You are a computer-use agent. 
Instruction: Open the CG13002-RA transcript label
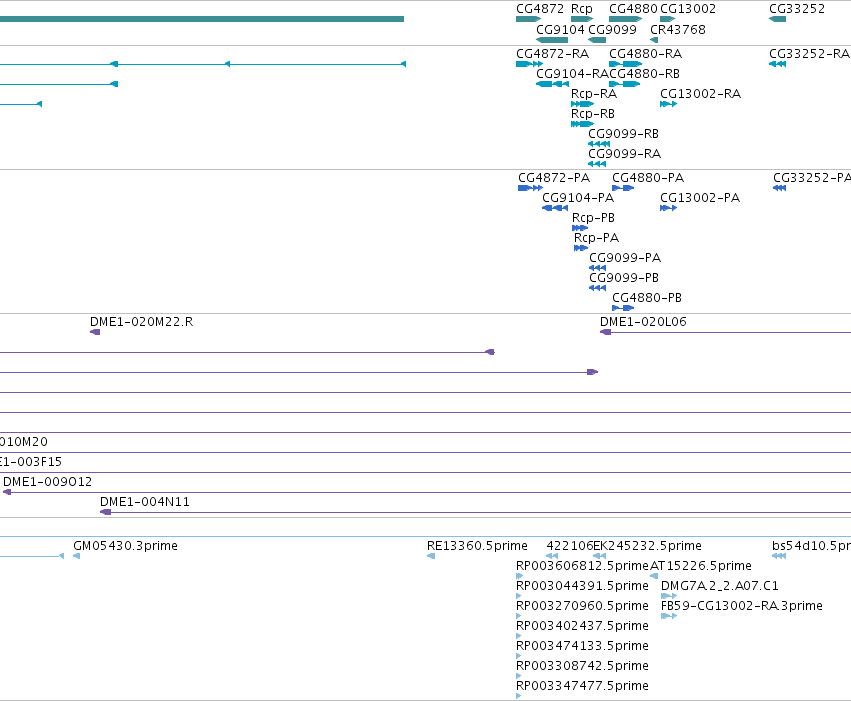coord(700,94)
